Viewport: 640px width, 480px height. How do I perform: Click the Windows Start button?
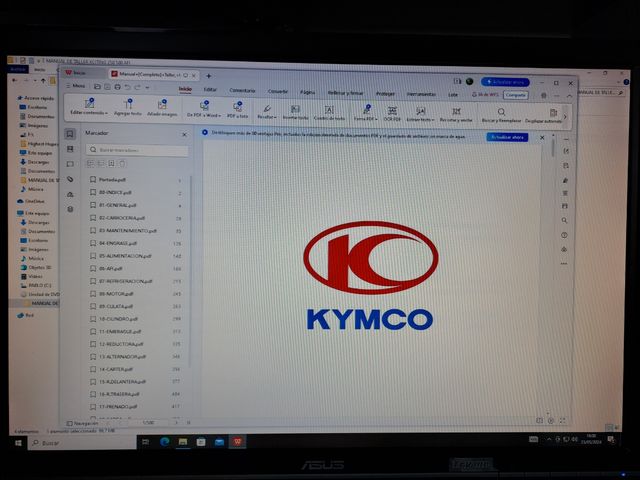(x=18, y=442)
